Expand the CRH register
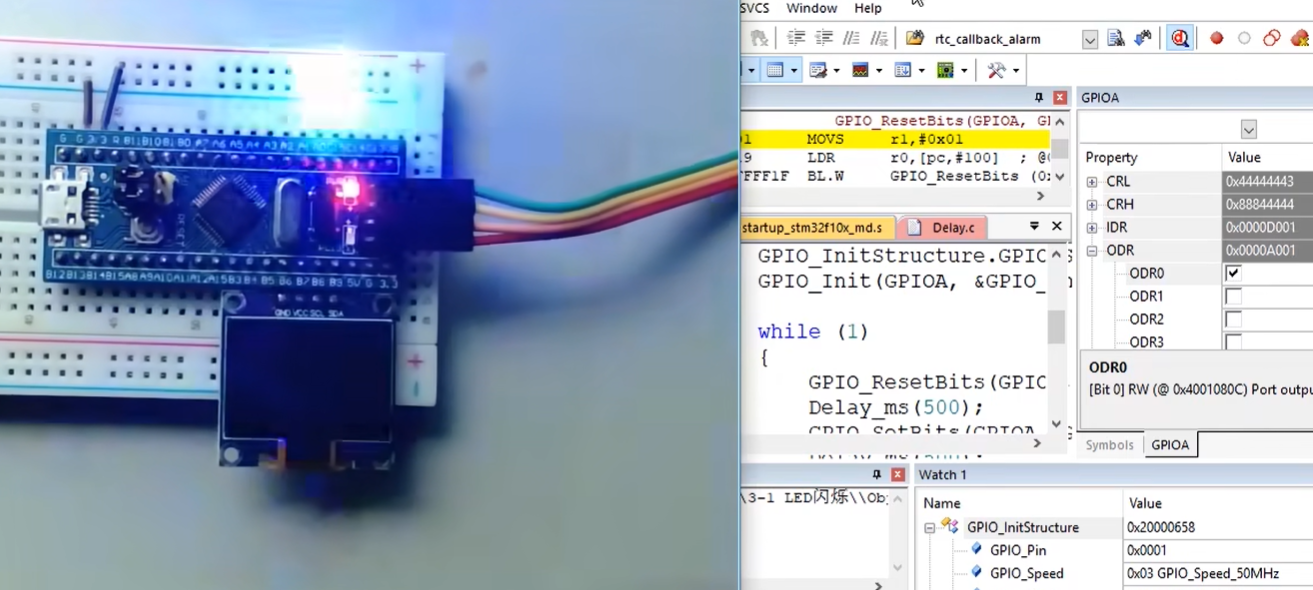The image size is (1313, 590). pyautogui.click(x=1092, y=205)
